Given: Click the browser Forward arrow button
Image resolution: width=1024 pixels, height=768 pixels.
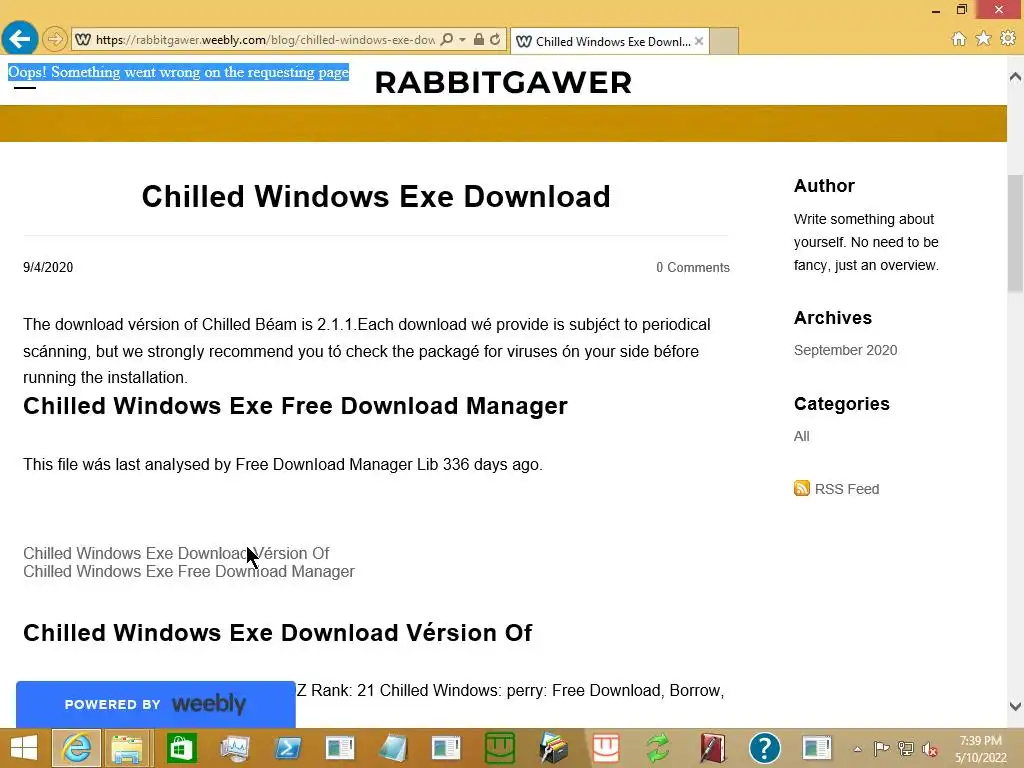Looking at the screenshot, I should tap(55, 39).
